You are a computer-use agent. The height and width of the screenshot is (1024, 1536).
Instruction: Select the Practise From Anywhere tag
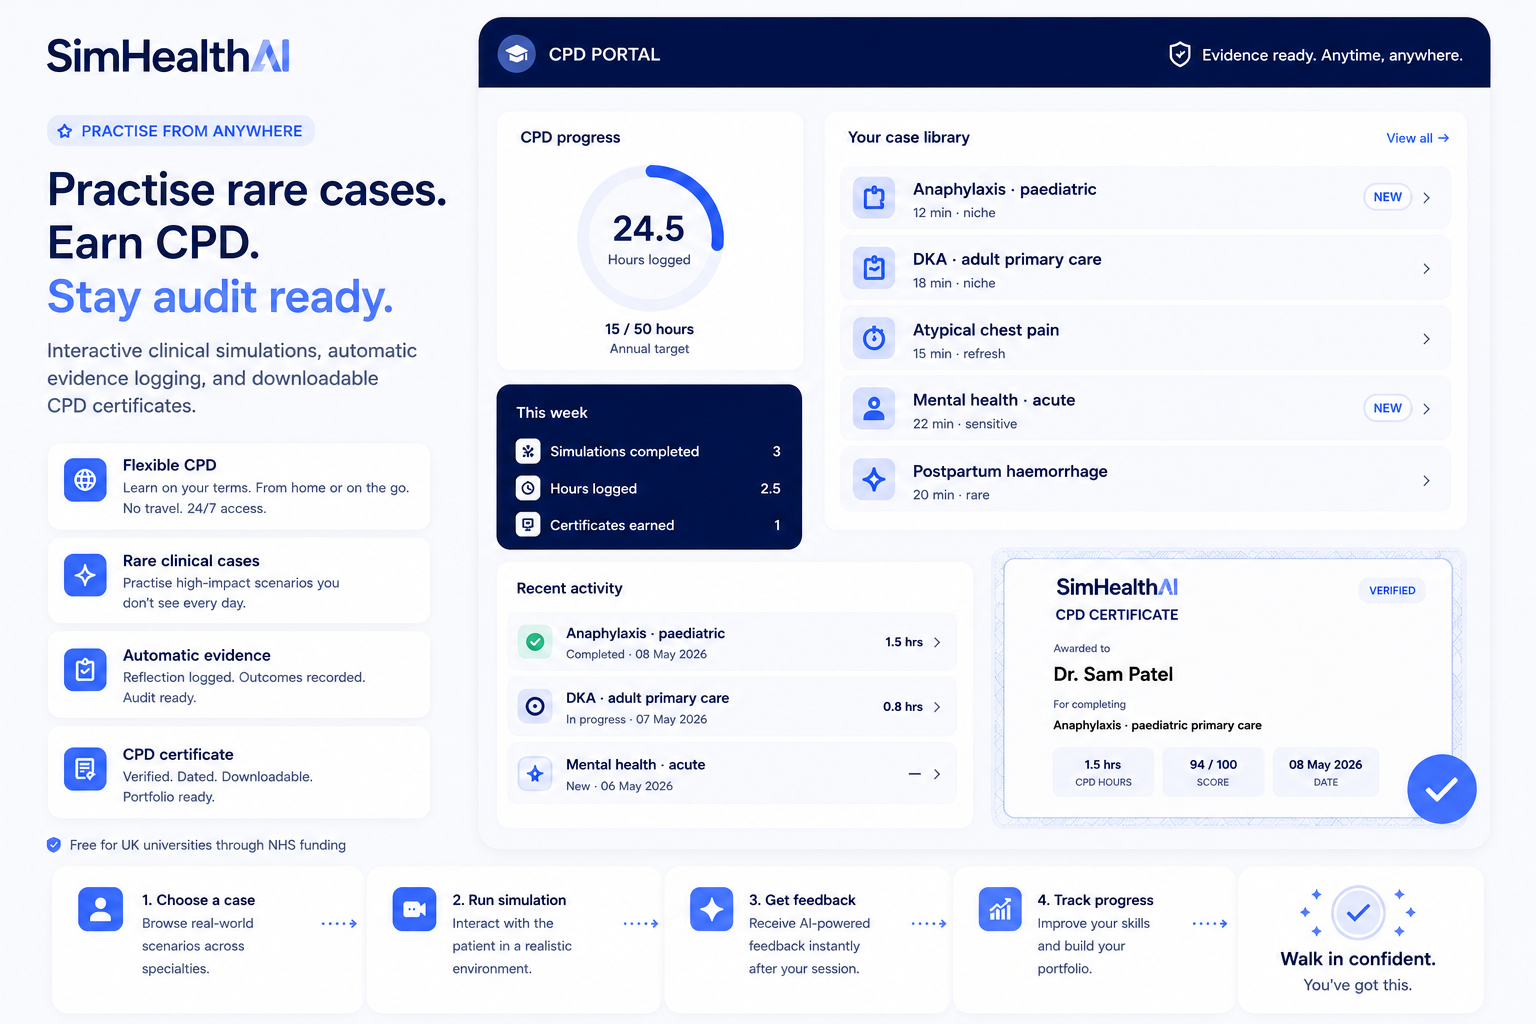pyautogui.click(x=181, y=131)
